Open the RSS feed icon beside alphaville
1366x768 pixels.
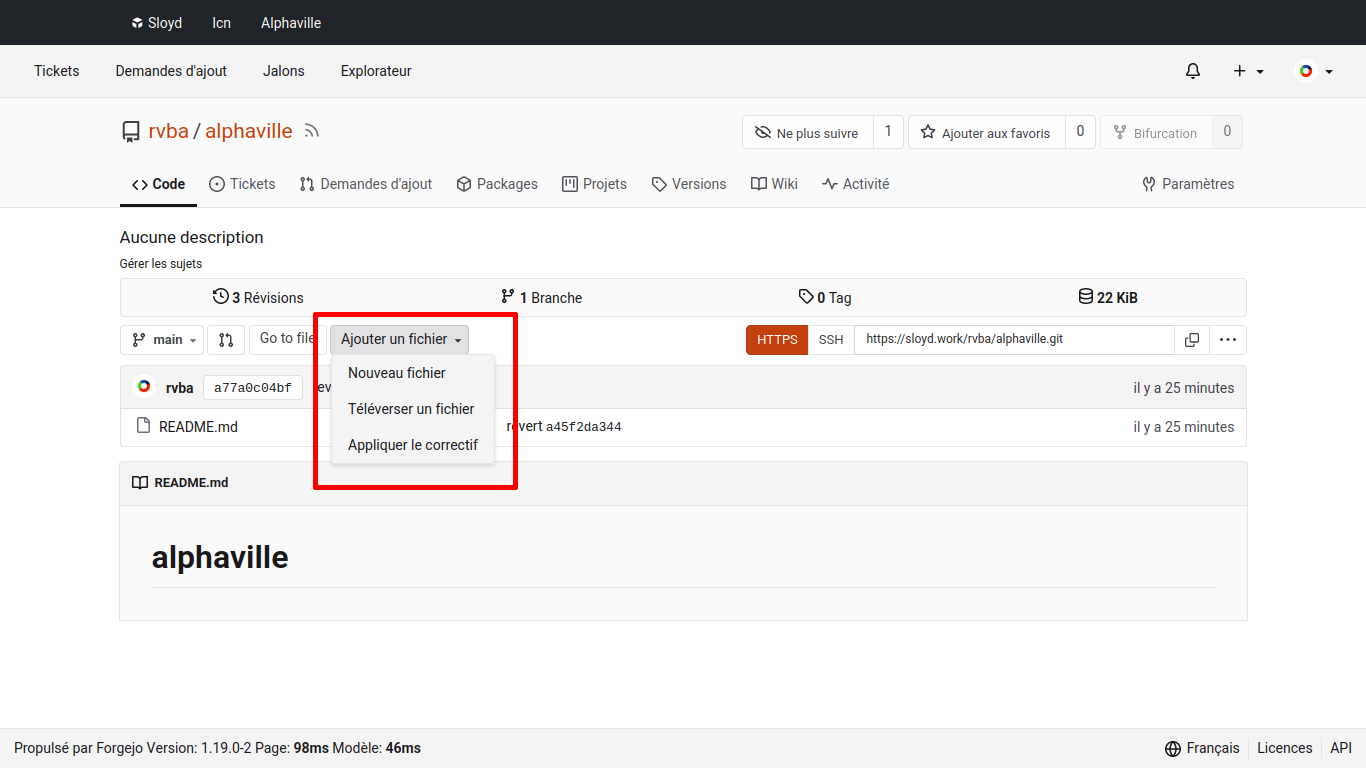tap(312, 131)
